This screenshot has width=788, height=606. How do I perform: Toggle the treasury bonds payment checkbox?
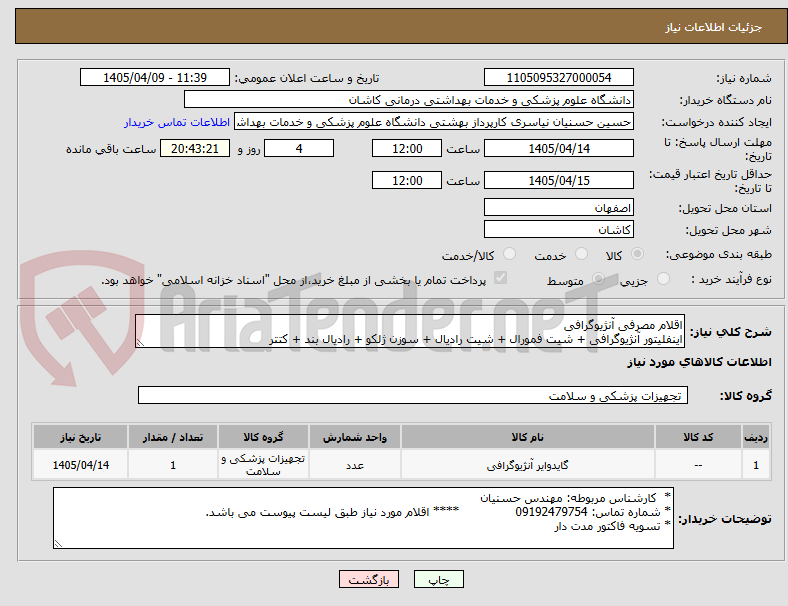(x=501, y=278)
